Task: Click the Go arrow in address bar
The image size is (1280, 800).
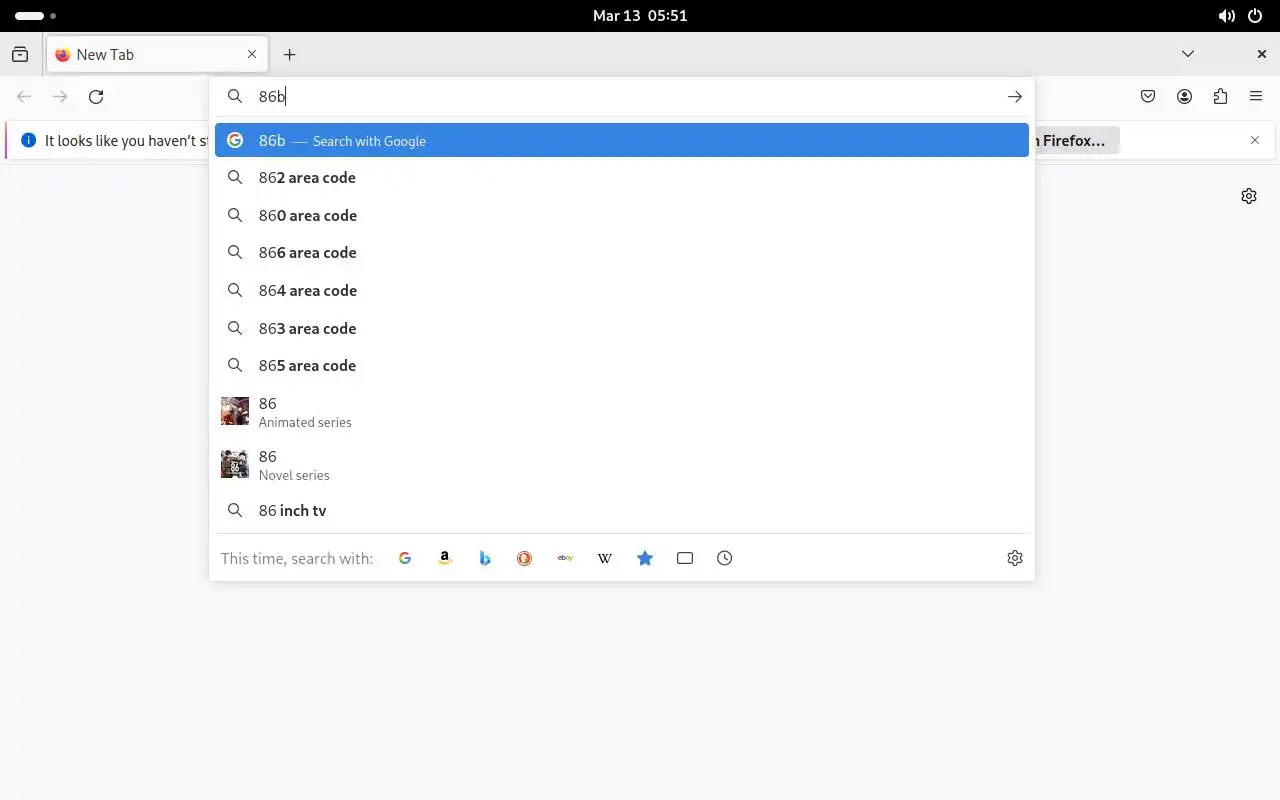Action: (x=1015, y=97)
